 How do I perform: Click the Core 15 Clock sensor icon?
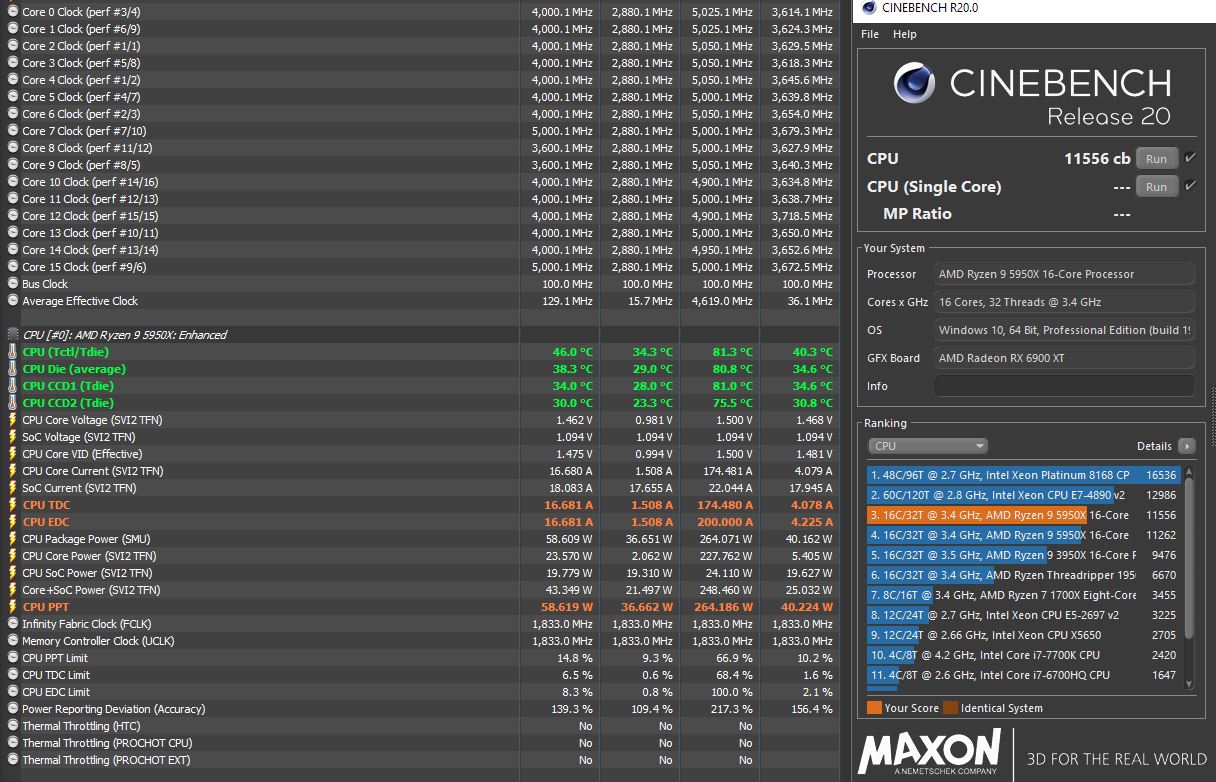(x=13, y=267)
